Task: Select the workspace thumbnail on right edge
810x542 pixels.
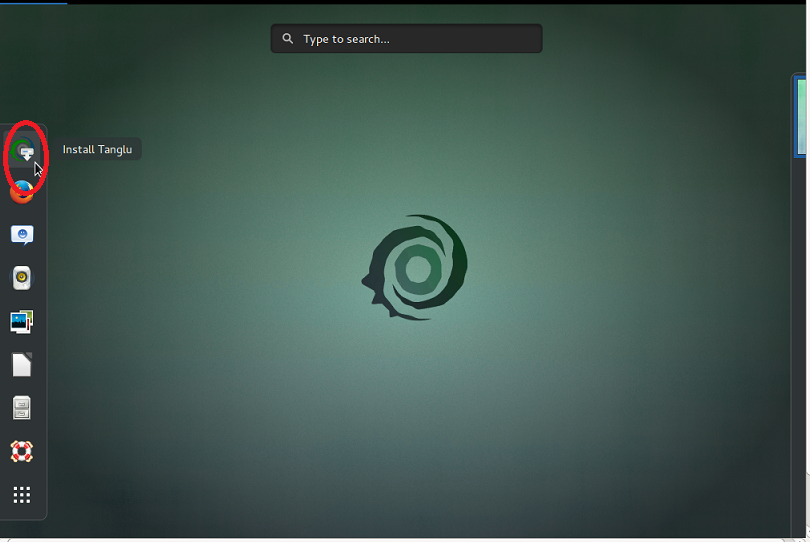Action: [801, 116]
